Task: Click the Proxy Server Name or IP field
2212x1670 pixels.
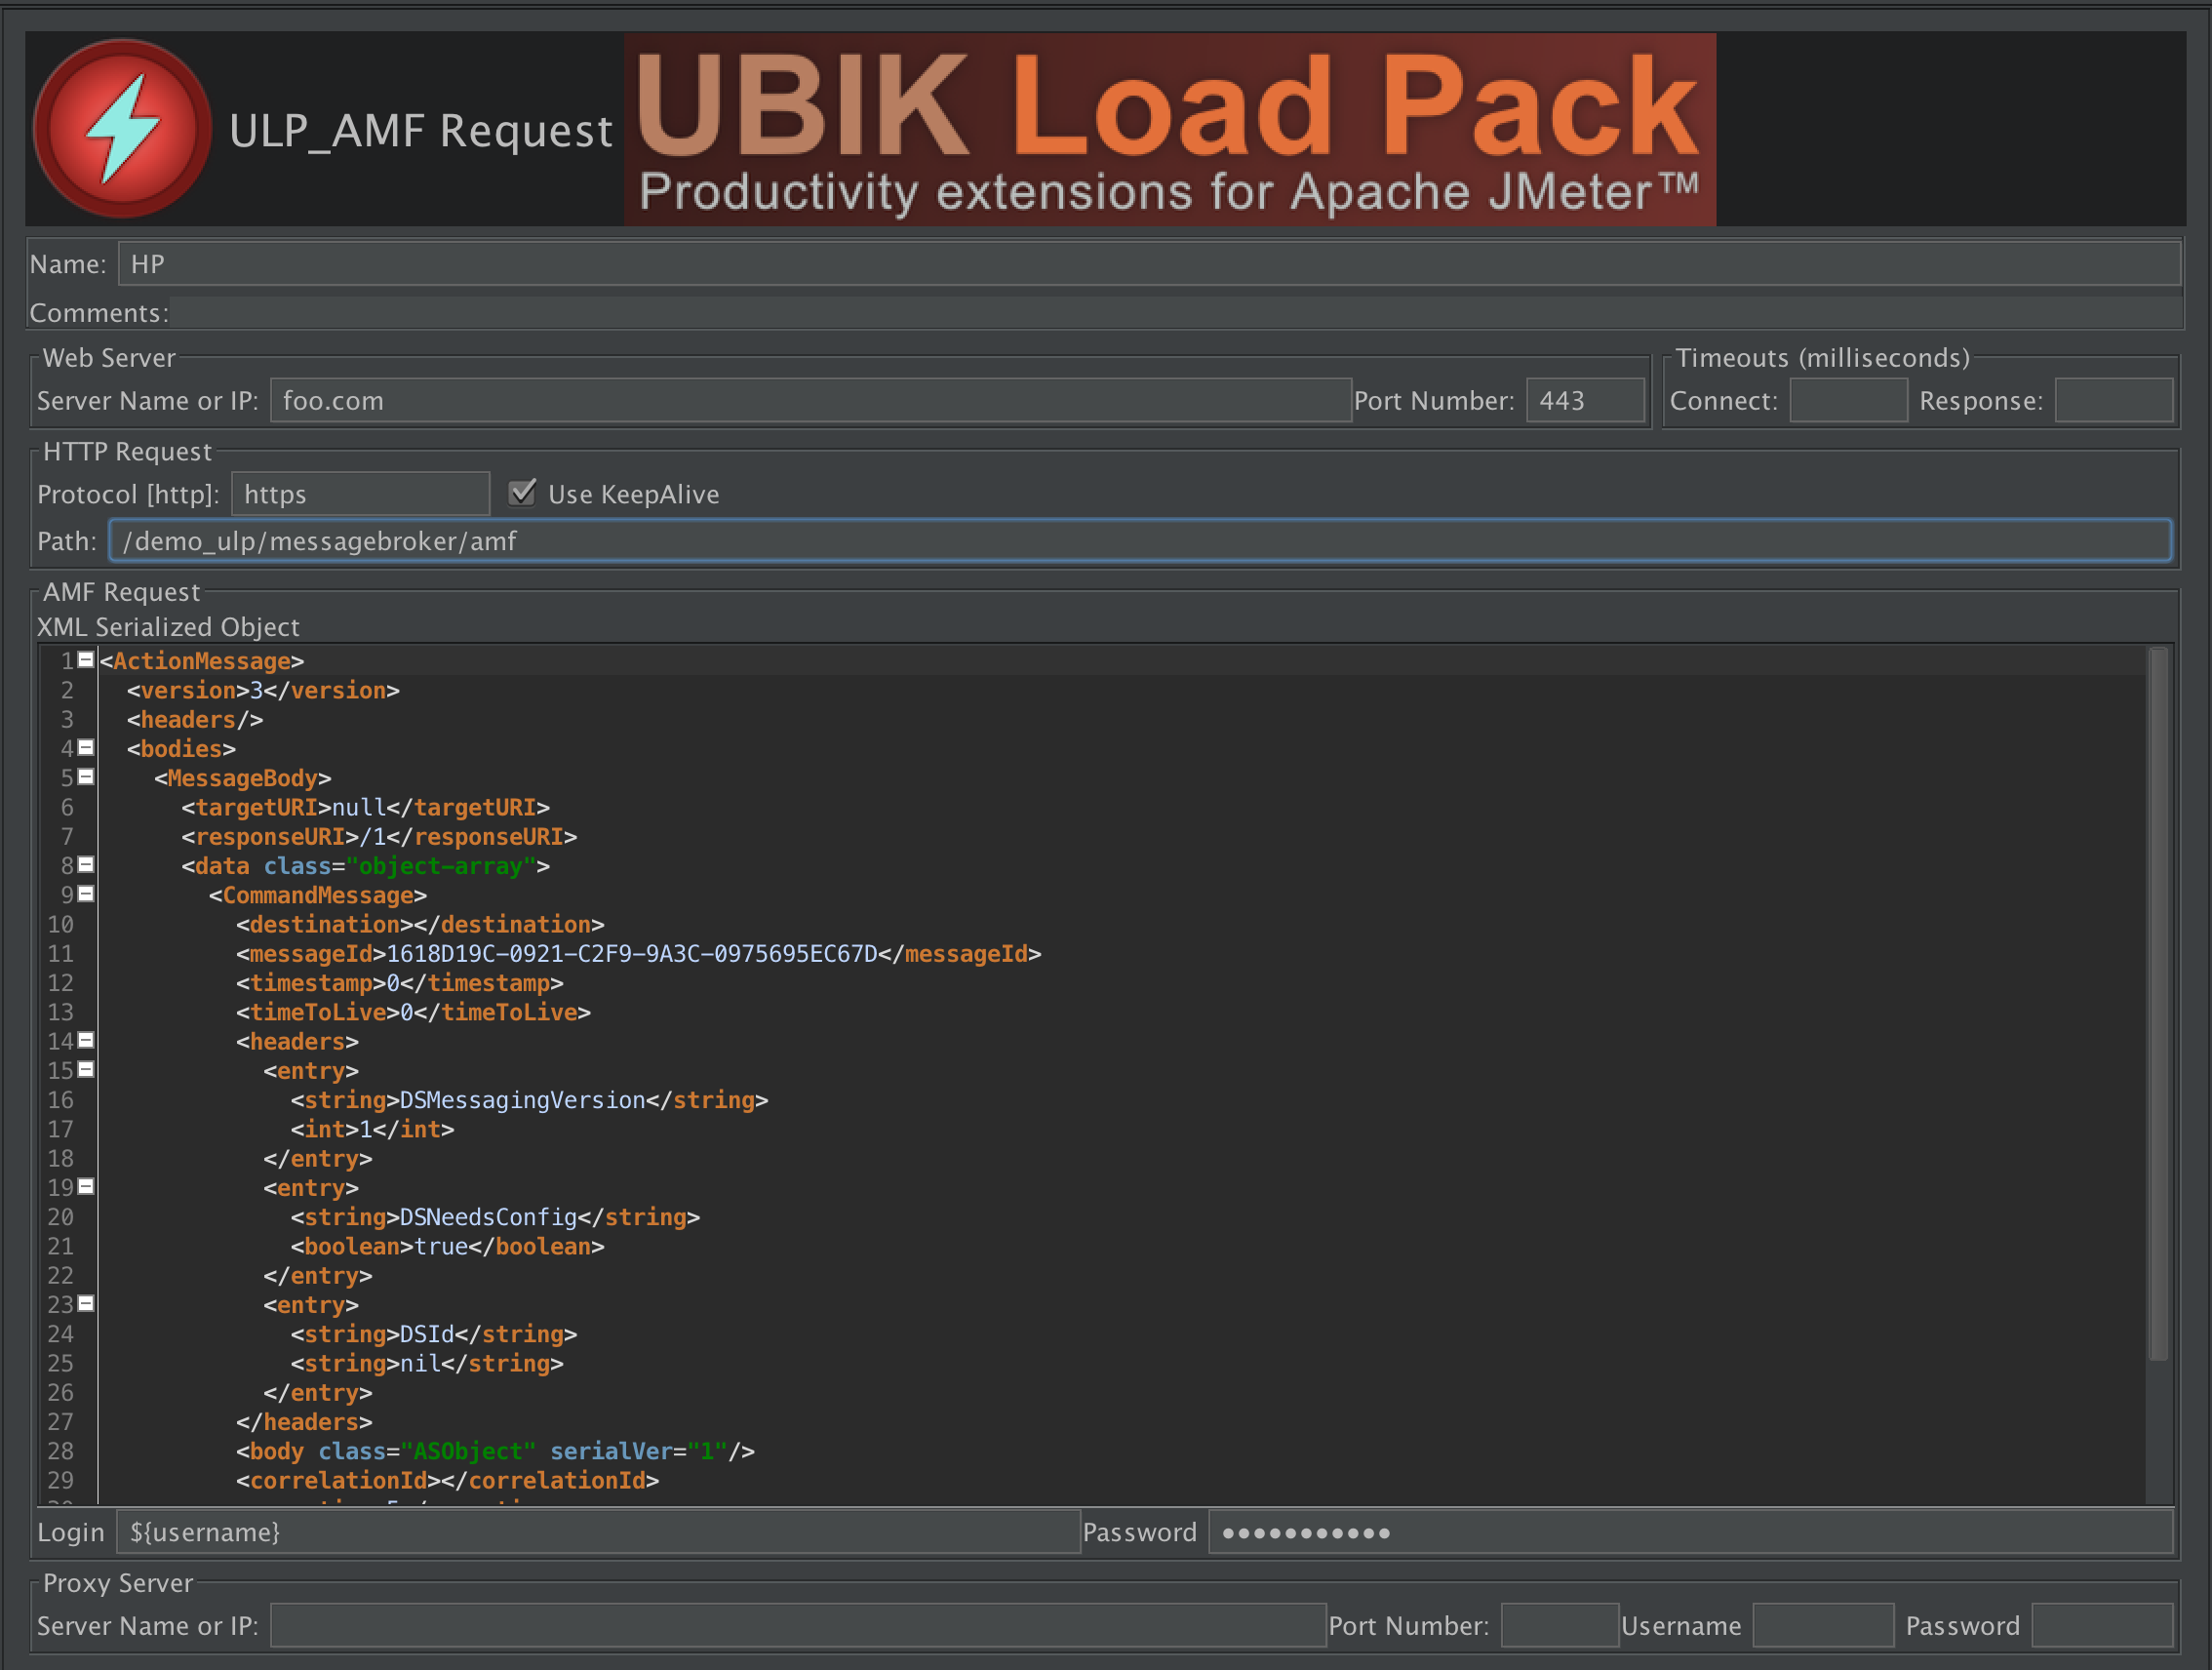Action: point(798,1626)
